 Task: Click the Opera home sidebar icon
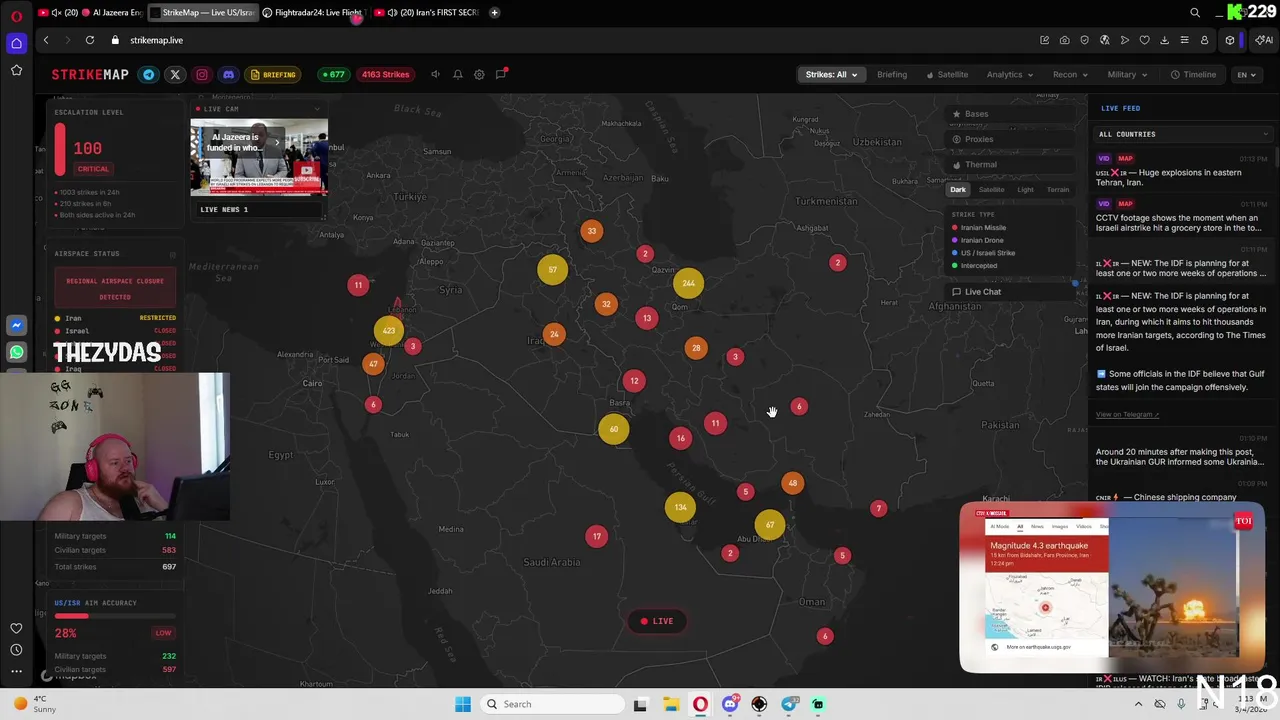[x=16, y=43]
